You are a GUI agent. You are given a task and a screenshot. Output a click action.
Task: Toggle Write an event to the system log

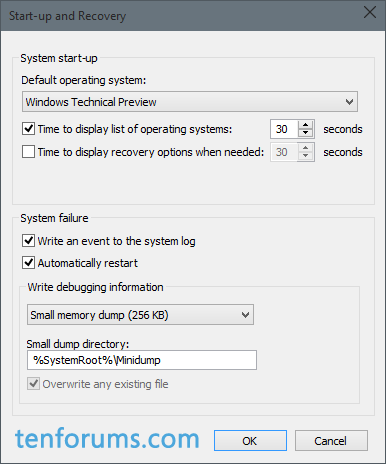click(28, 240)
